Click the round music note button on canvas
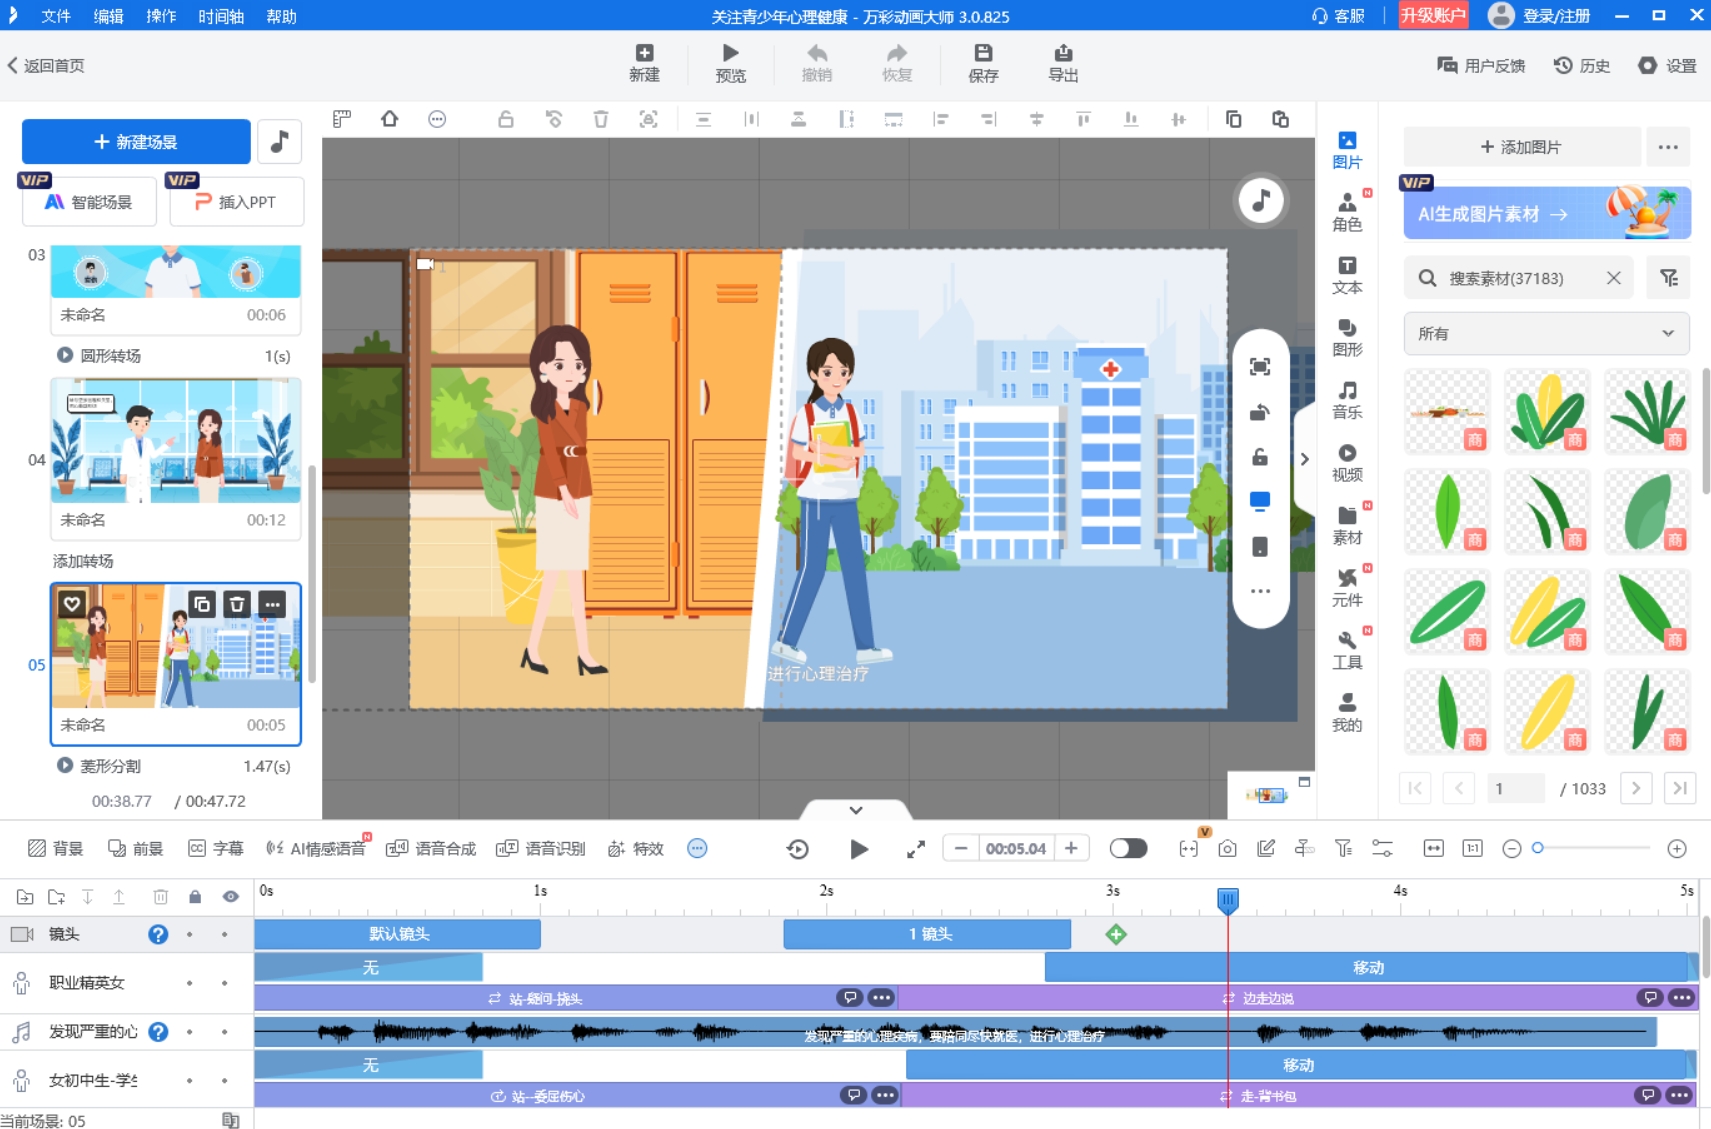Screen dimensions: 1711x1129 (x=1260, y=201)
